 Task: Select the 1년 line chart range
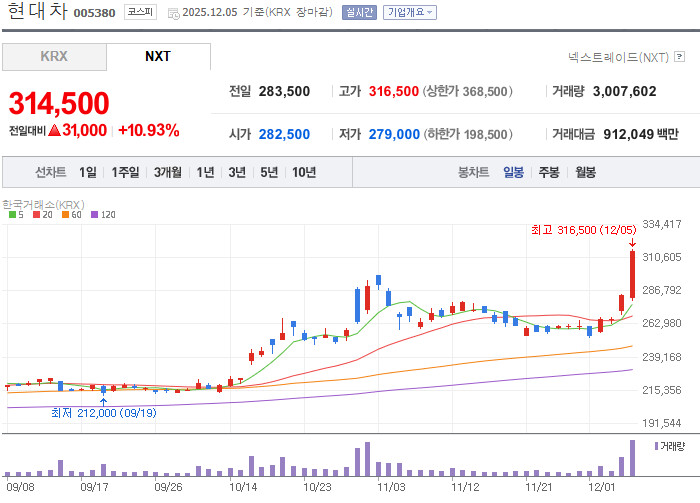(205, 172)
